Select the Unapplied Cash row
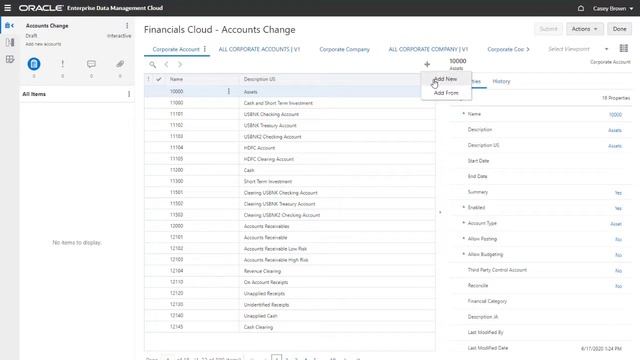 point(290,316)
